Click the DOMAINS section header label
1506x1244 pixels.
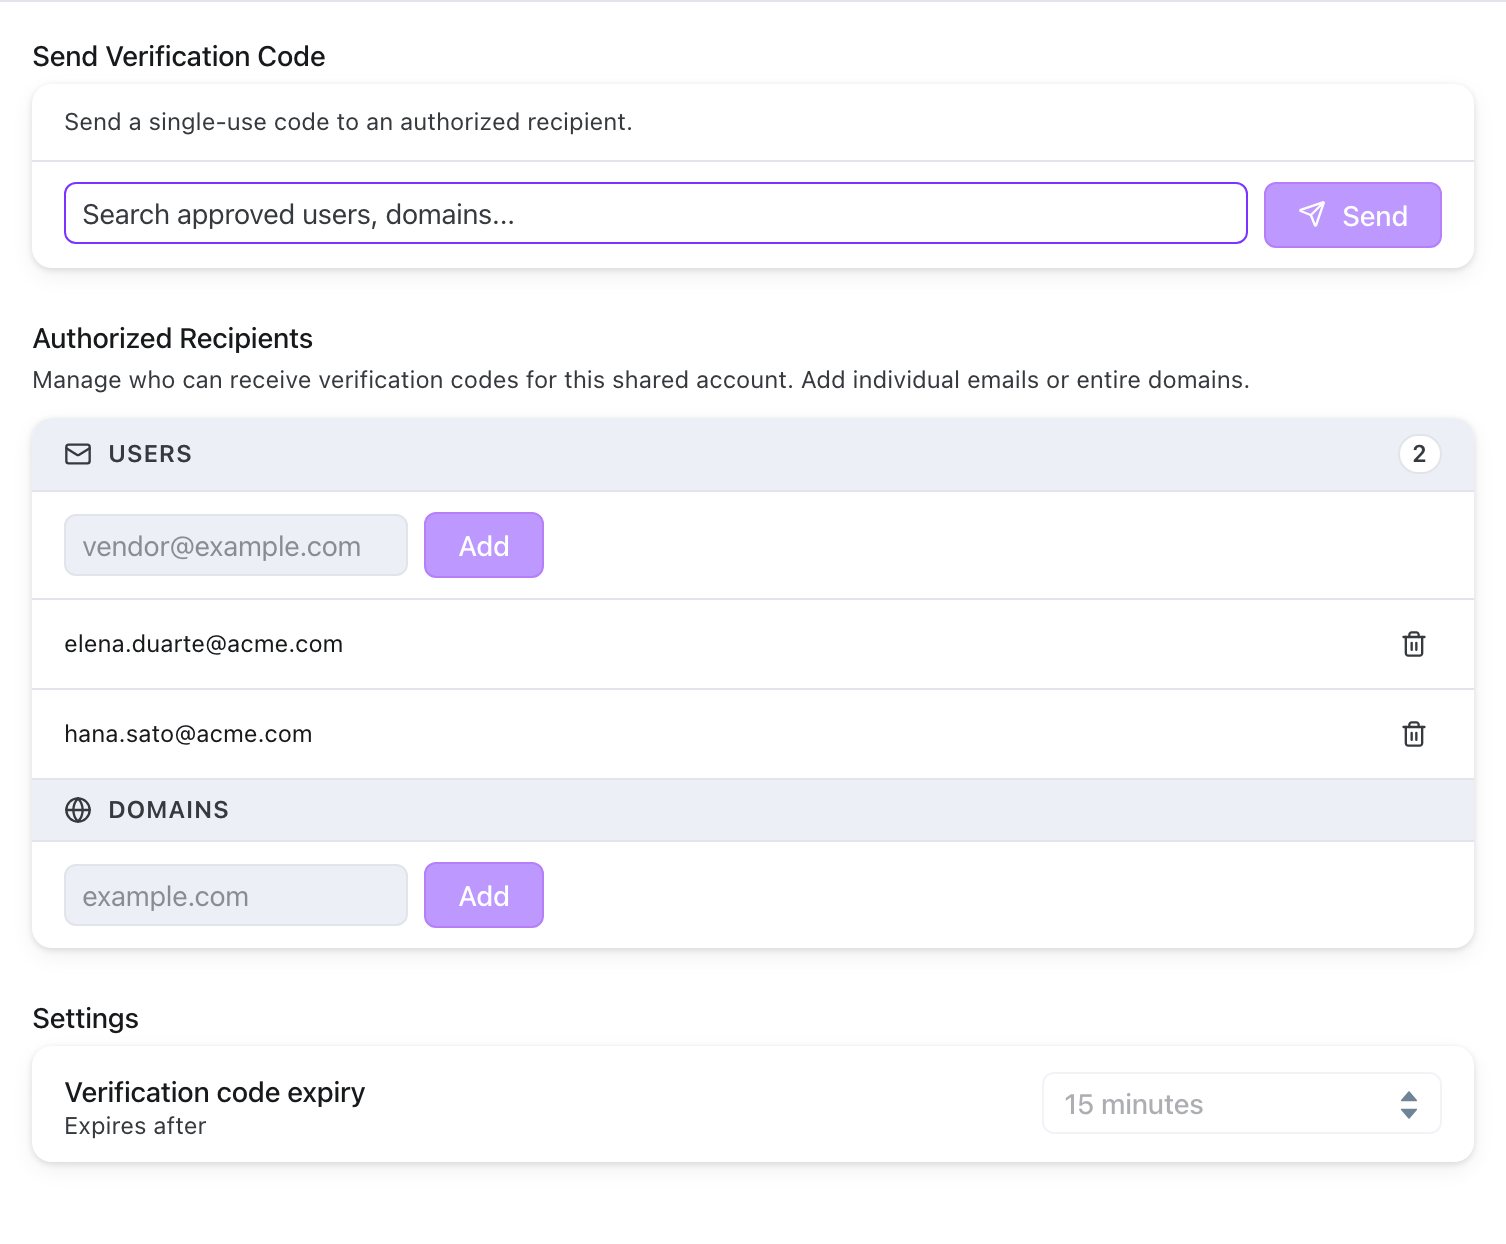[x=169, y=810]
